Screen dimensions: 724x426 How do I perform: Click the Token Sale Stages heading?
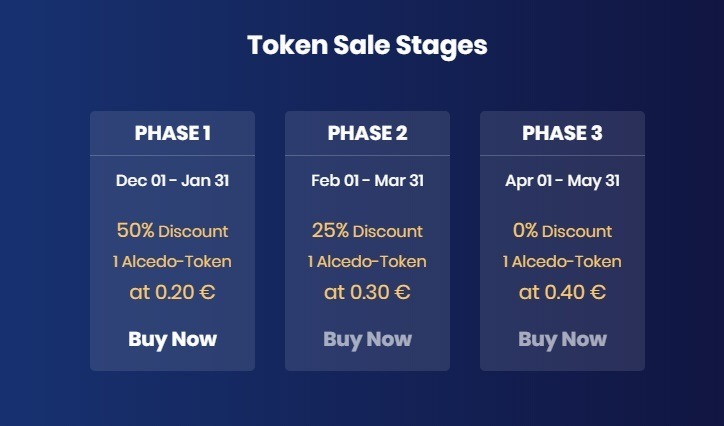coord(367,45)
